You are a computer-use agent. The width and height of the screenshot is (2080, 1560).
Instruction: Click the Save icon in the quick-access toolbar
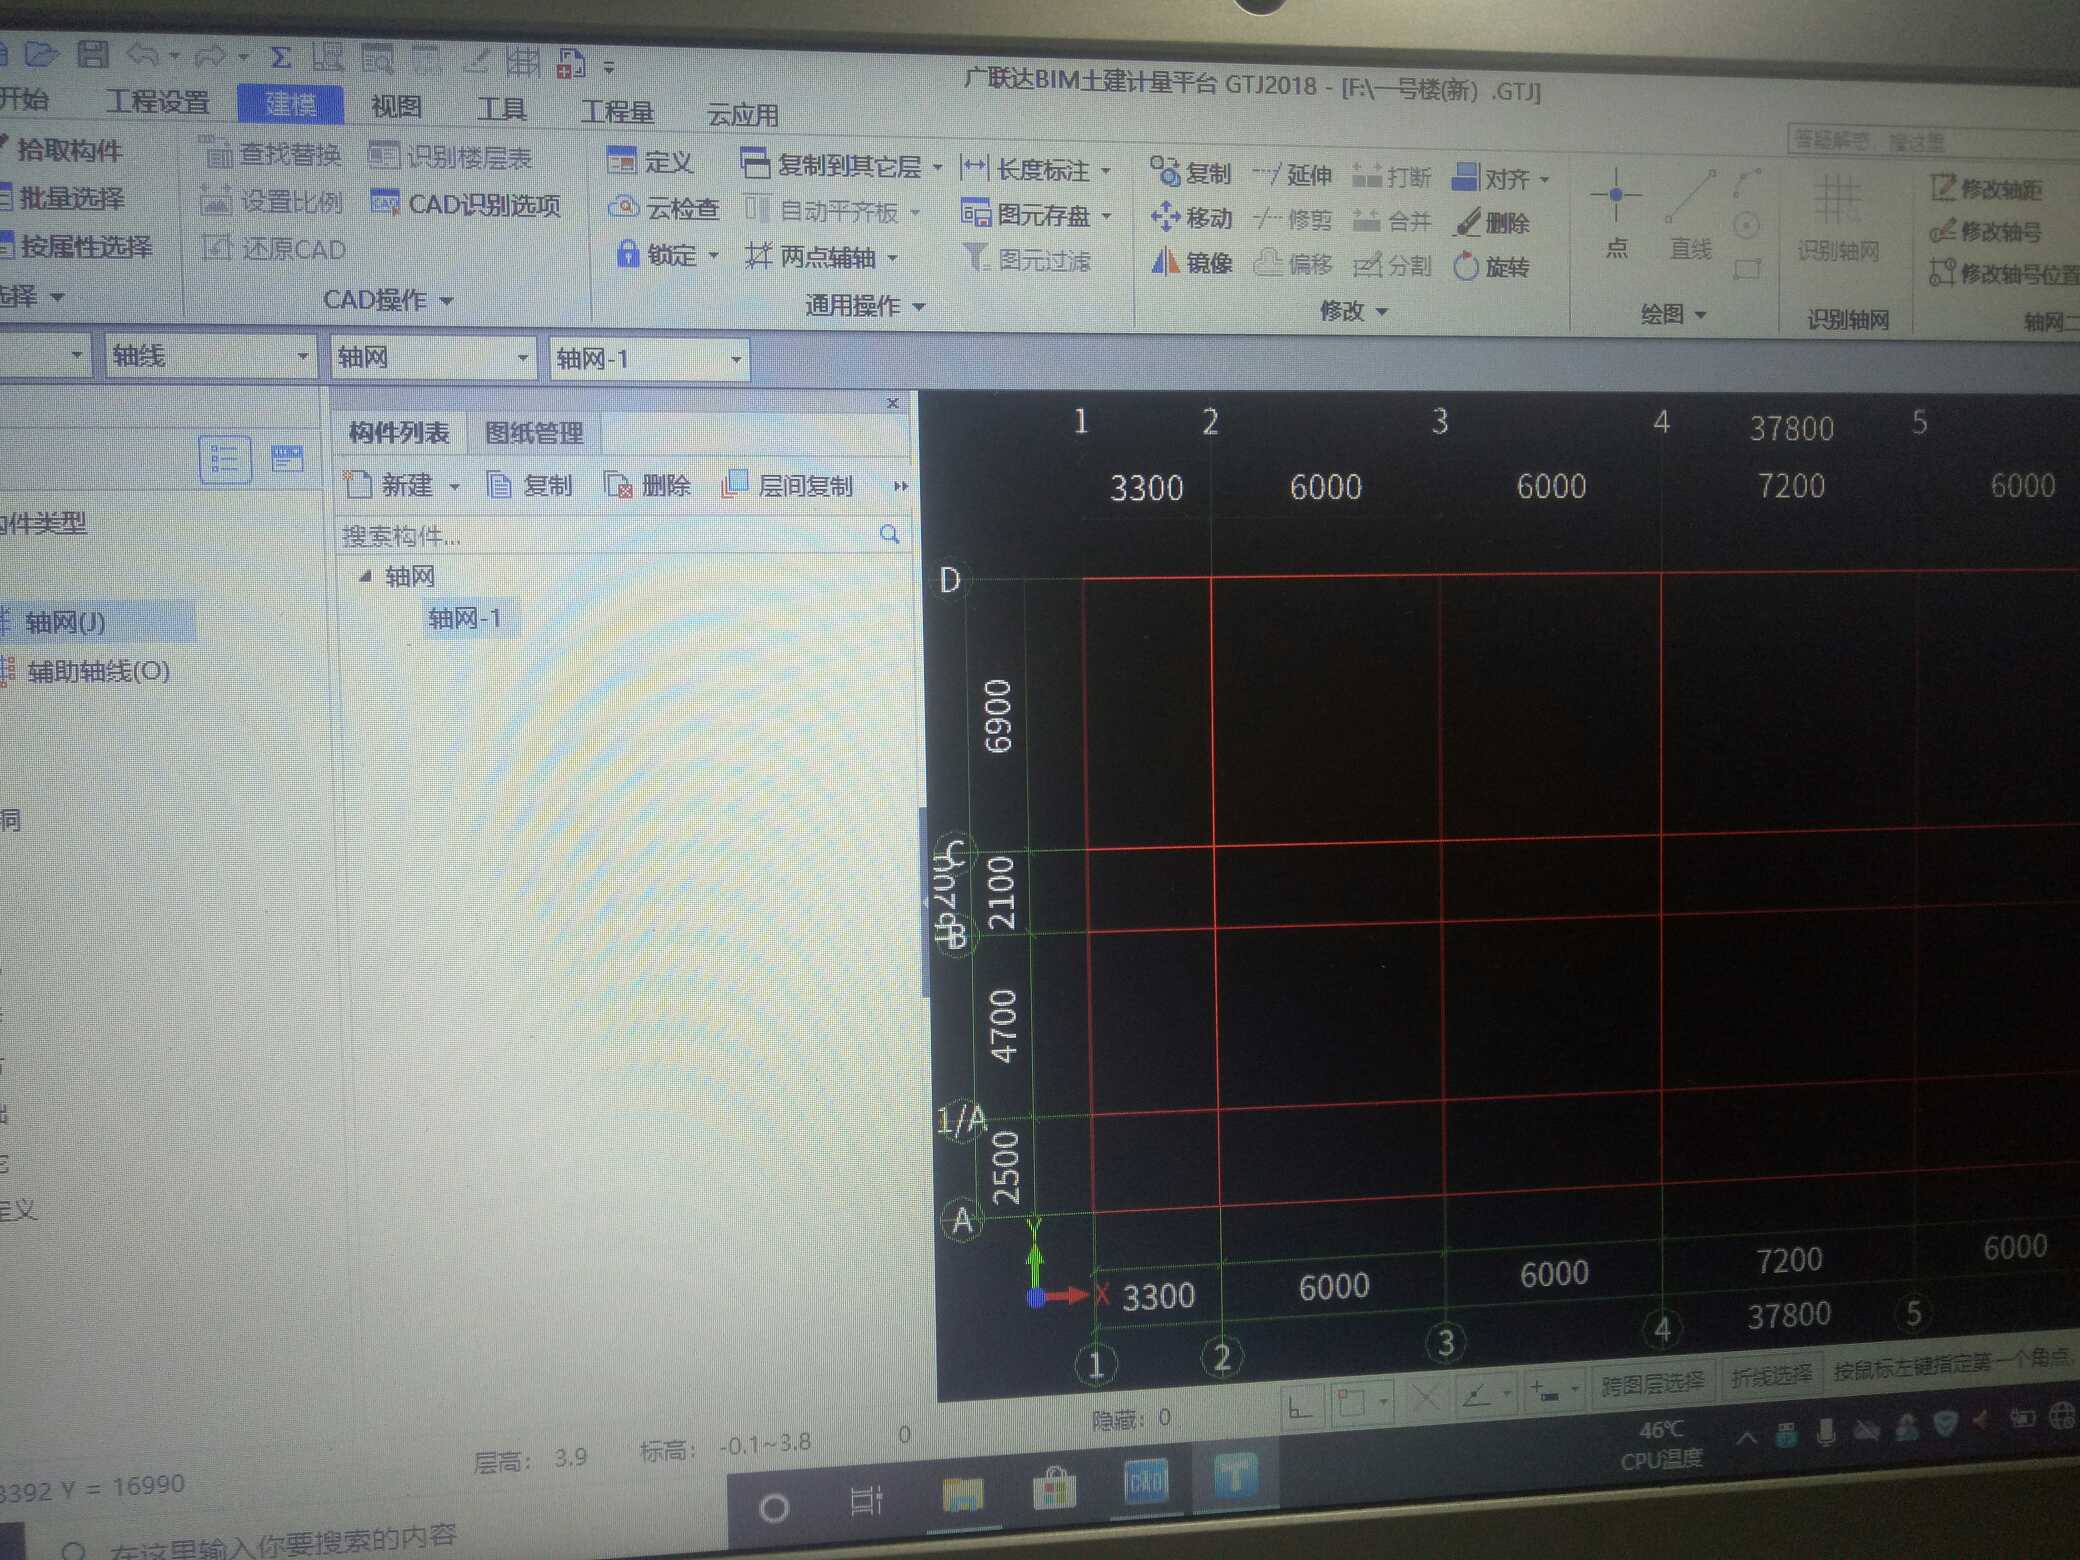(x=92, y=53)
